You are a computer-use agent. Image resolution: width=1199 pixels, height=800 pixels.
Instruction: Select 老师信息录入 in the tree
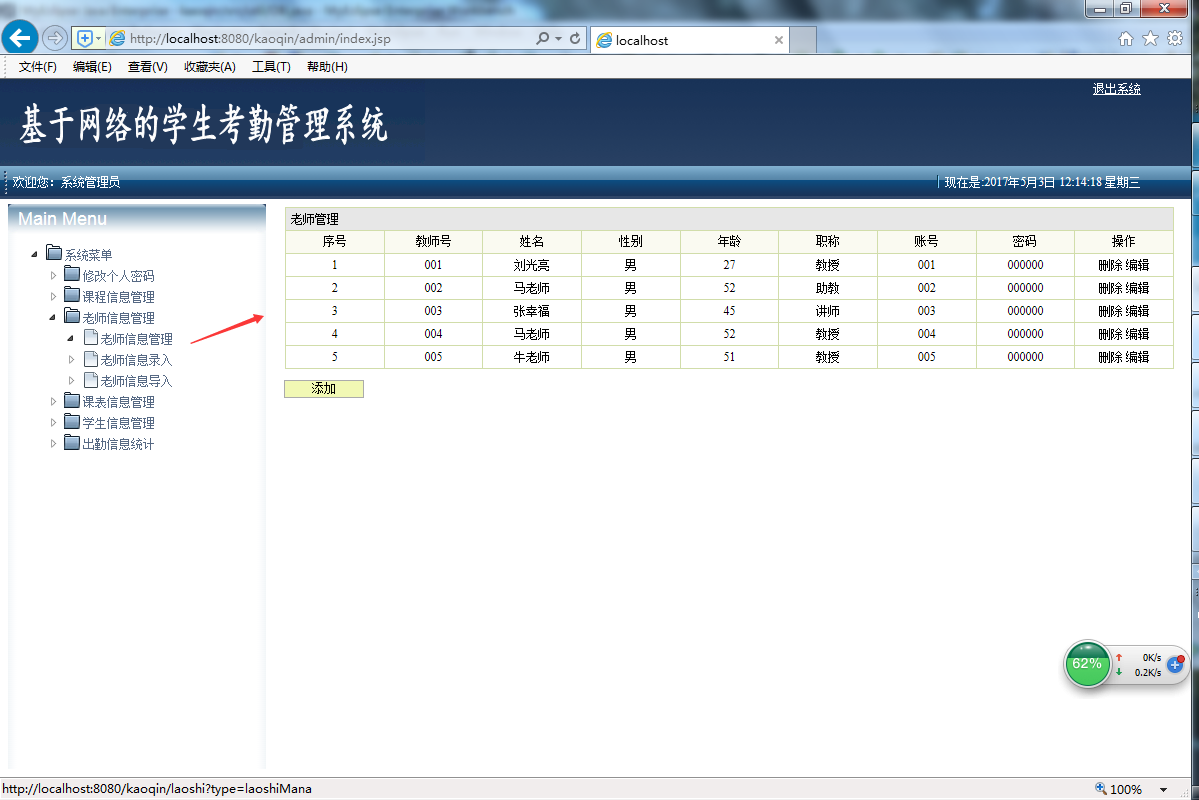click(136, 359)
